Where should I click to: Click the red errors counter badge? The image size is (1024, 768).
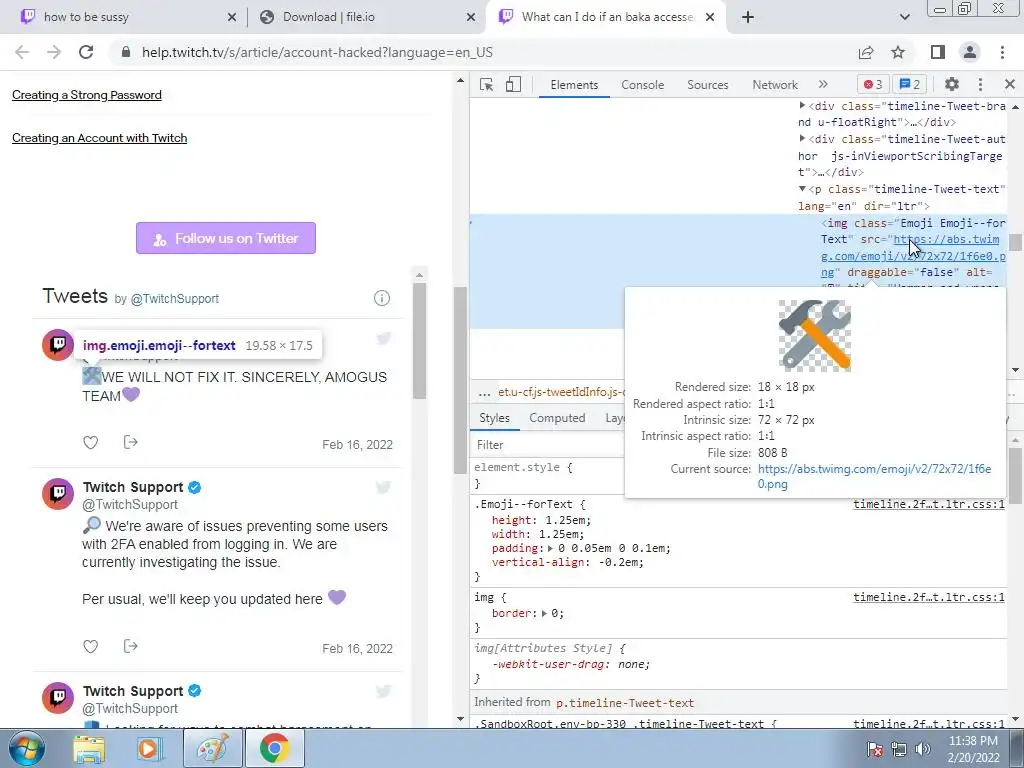tap(873, 84)
